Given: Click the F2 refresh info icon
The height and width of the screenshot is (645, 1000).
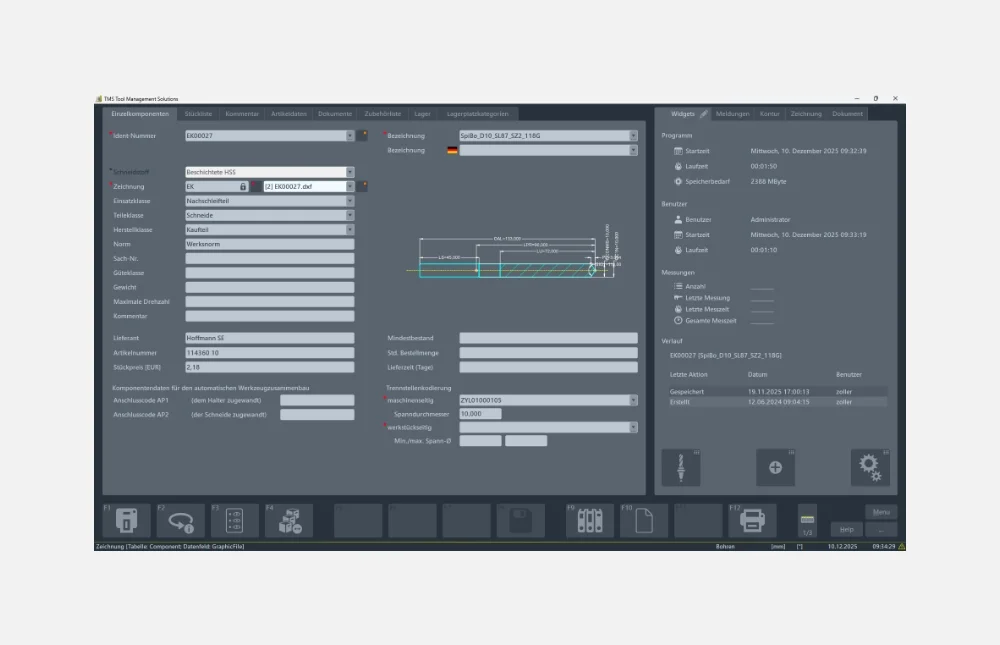Looking at the screenshot, I should pyautogui.click(x=180, y=521).
